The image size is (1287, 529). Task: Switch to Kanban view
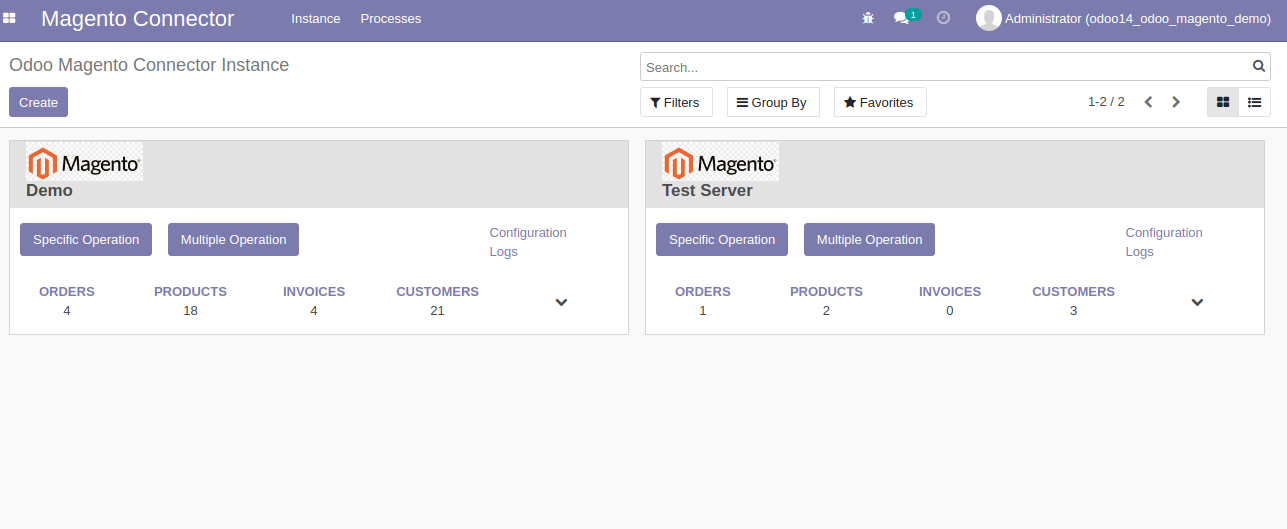[x=1223, y=102]
